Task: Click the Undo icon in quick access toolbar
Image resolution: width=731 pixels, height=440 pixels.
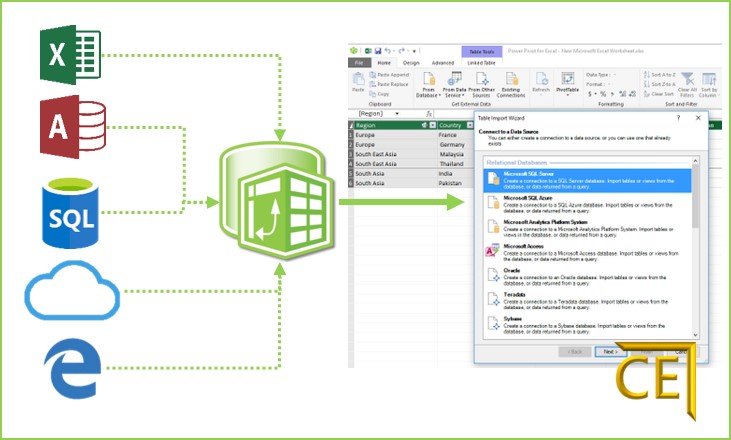Action: tap(387, 51)
